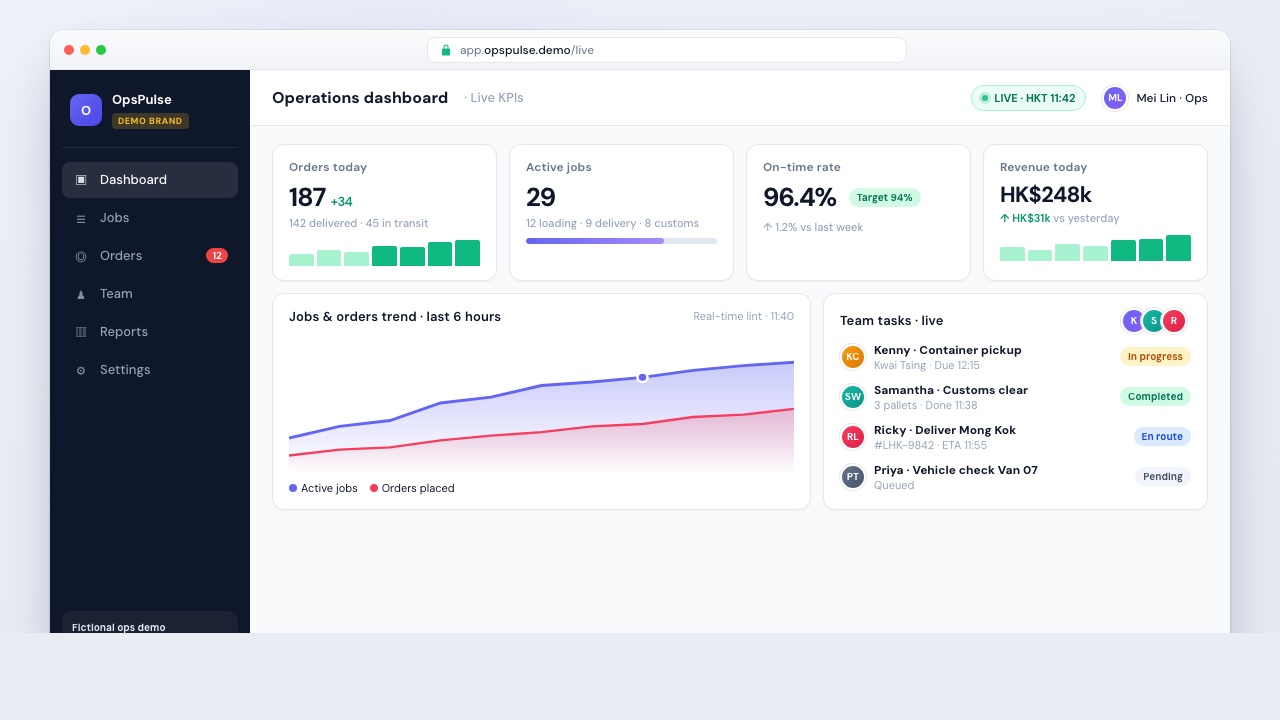Click the HK$248k revenue value
Viewport: 1280px width, 720px height.
(x=1046, y=194)
